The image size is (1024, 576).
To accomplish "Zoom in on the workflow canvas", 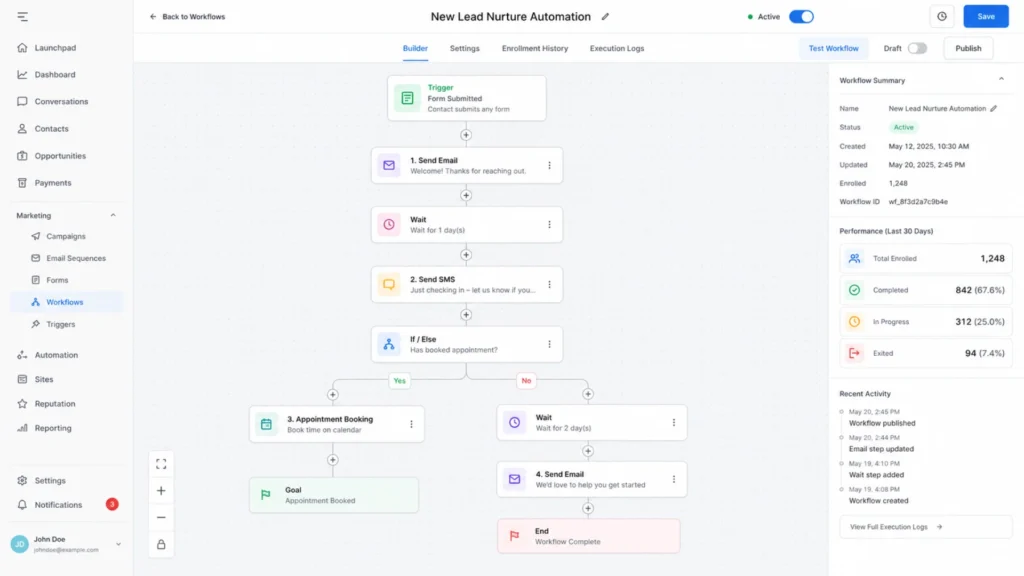I will coord(161,490).
